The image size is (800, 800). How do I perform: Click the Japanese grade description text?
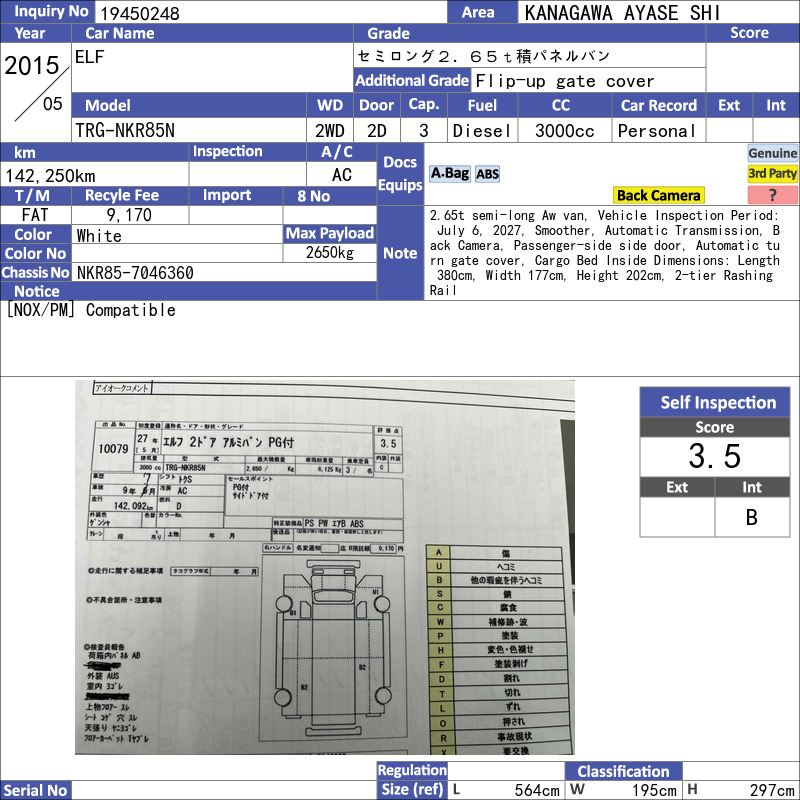pos(484,56)
